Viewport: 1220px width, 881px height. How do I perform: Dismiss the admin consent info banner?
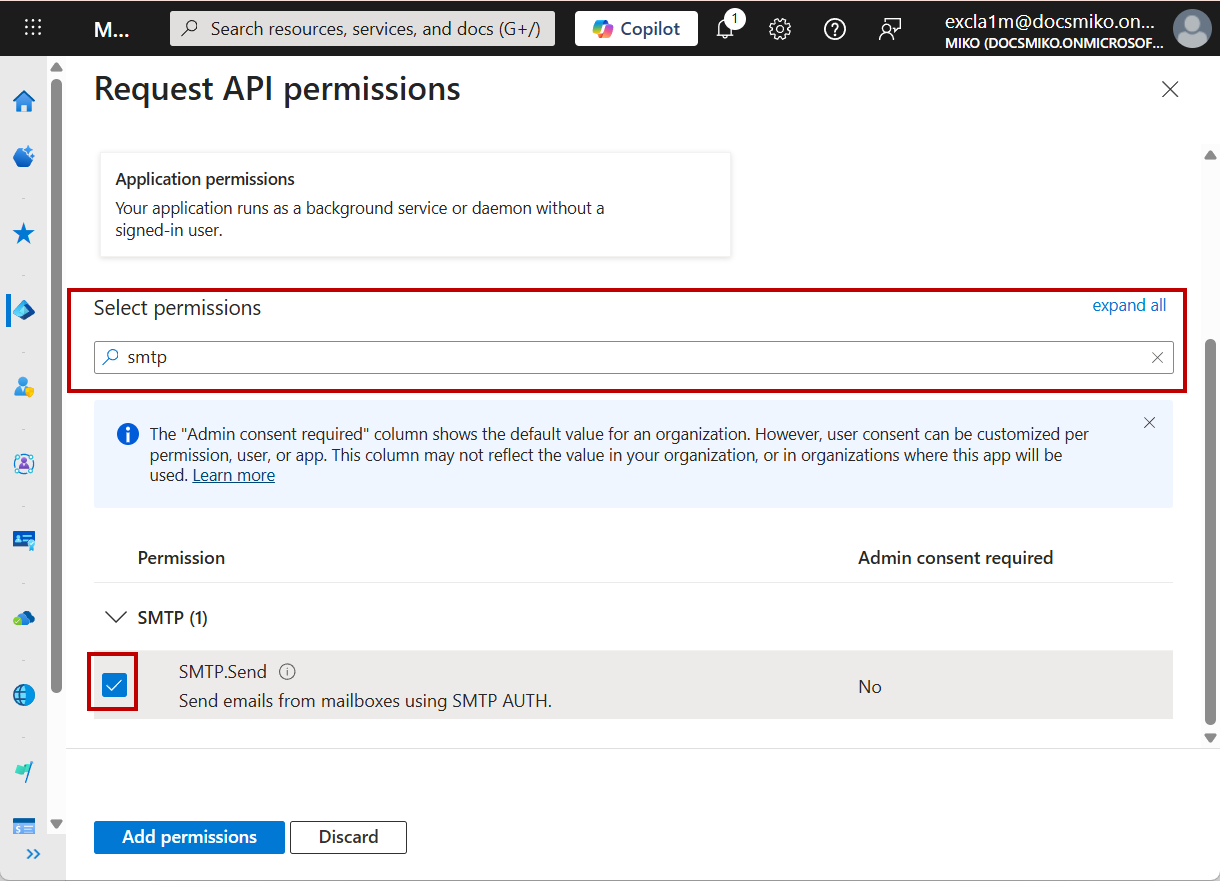1149,423
